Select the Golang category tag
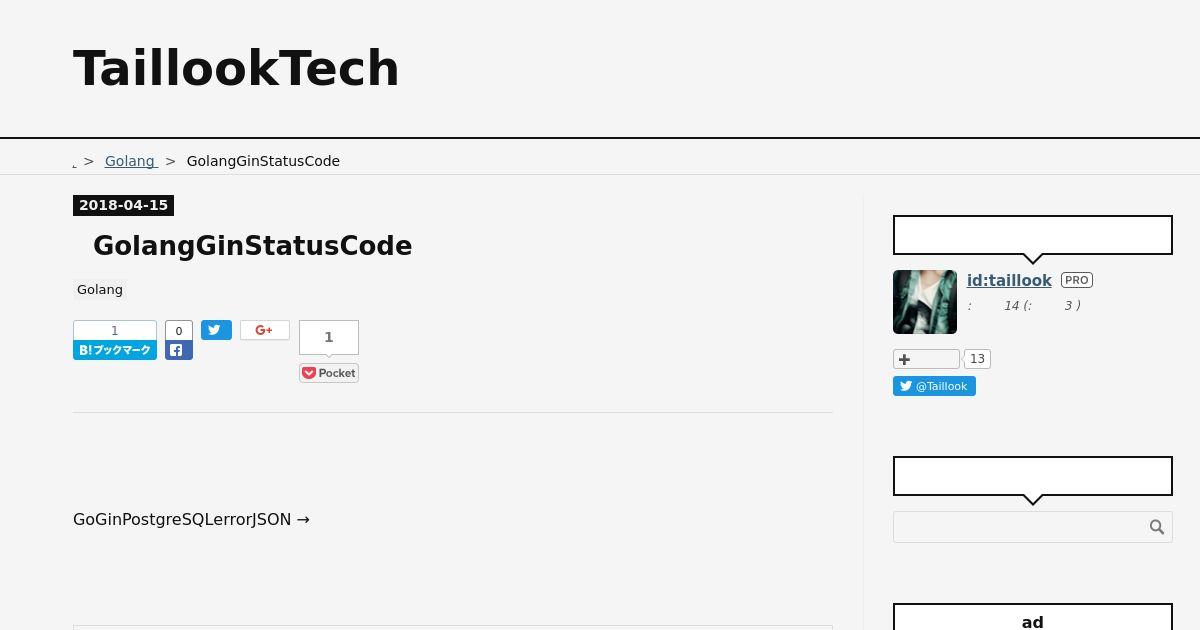Screen dimensions: 1200x630 click(x=100, y=289)
